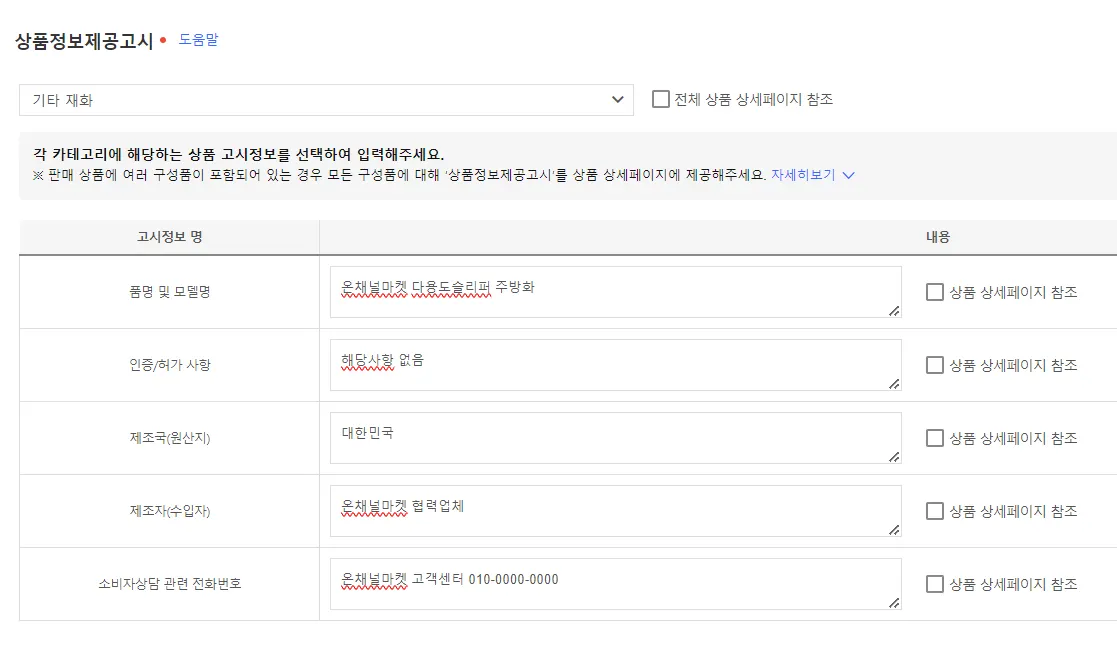Check 상품 상세페이지 참조 for 인증/허가 사항

point(935,365)
